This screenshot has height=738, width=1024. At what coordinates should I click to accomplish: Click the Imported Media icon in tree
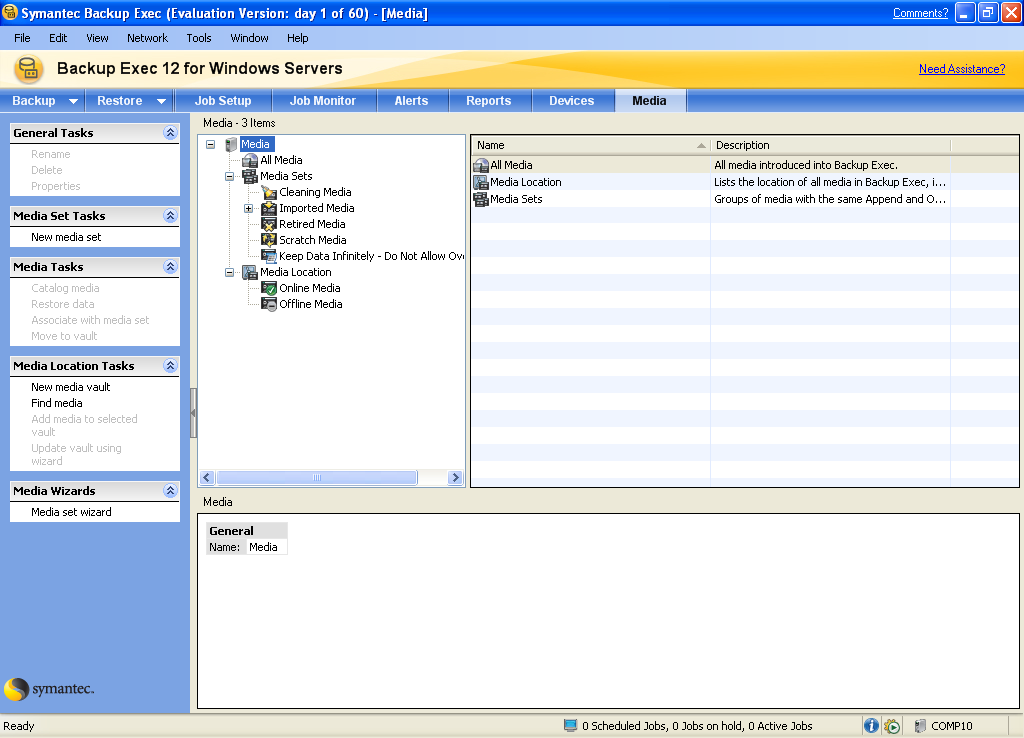coord(269,208)
